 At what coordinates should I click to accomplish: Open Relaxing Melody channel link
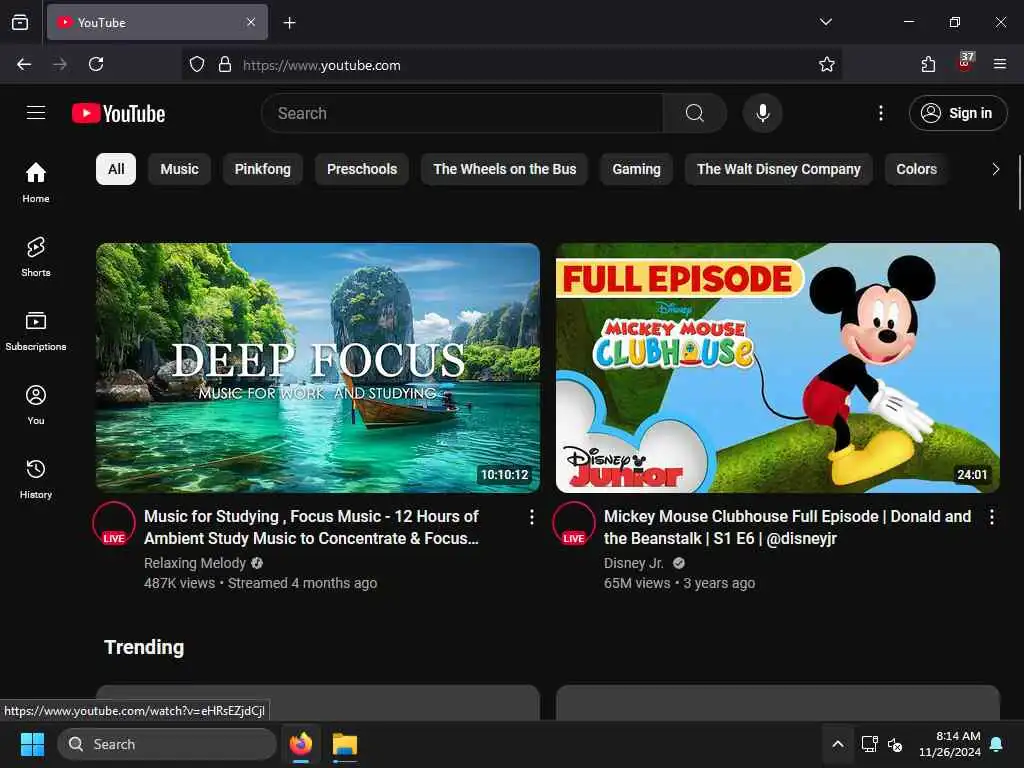pos(195,563)
